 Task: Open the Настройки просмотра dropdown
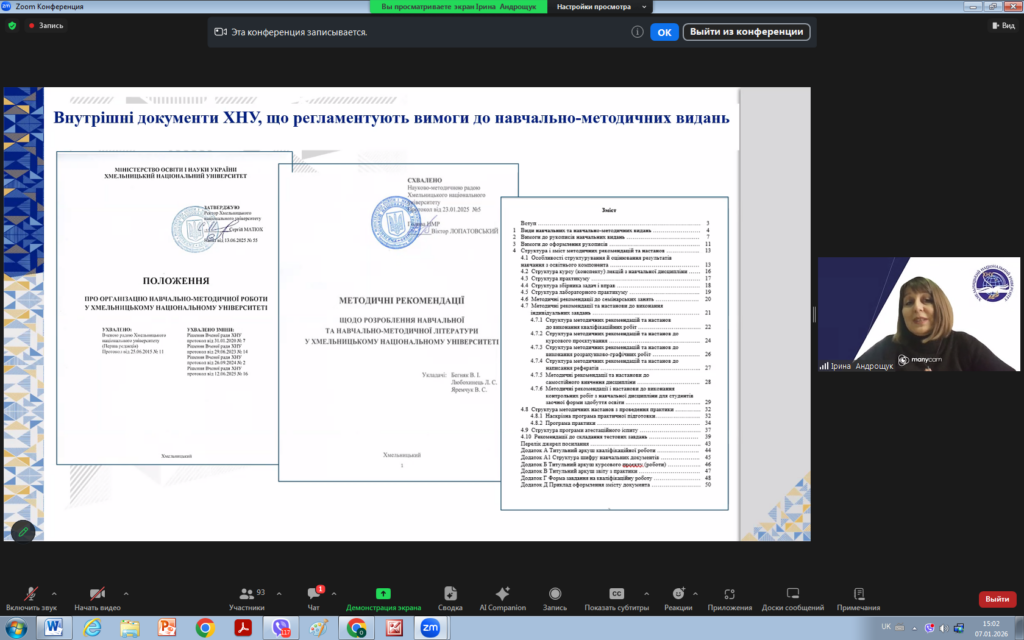point(596,7)
